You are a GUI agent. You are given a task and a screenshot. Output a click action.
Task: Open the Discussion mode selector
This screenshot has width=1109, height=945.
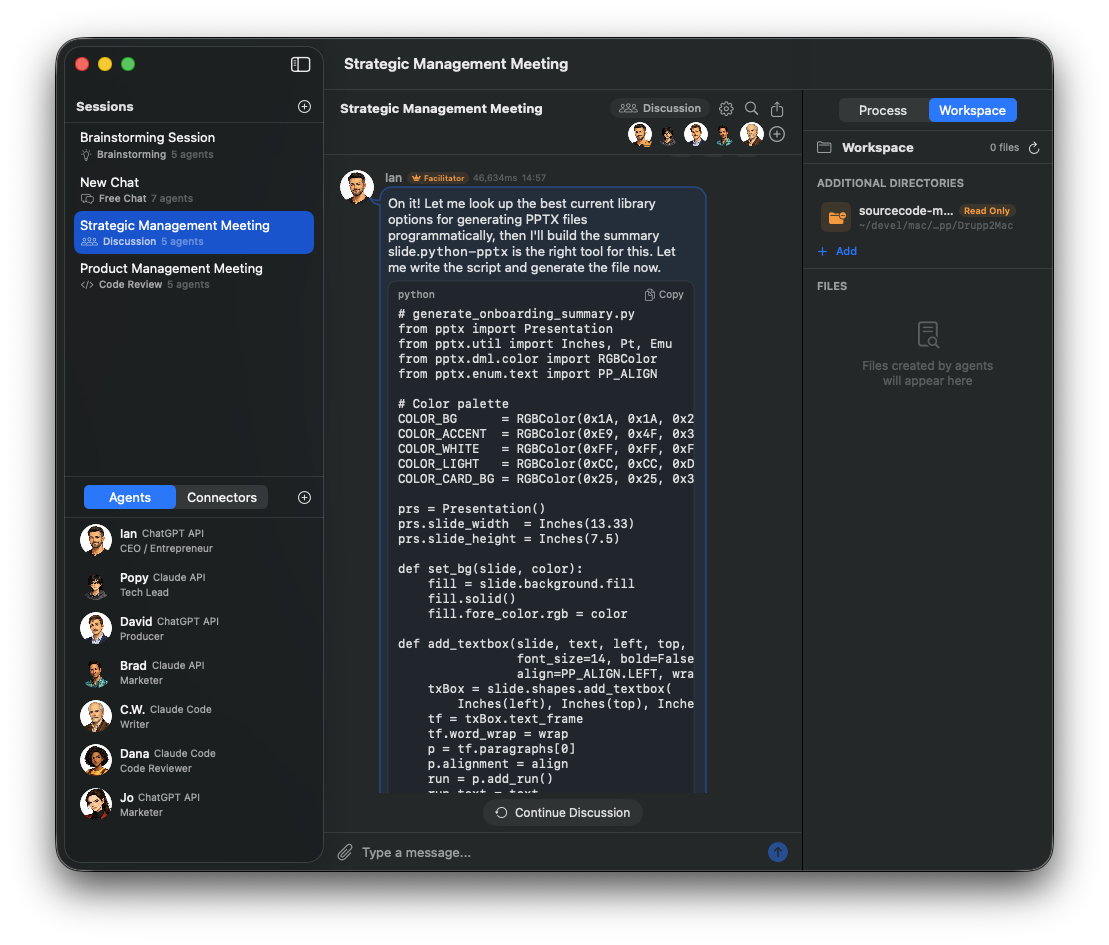660,108
